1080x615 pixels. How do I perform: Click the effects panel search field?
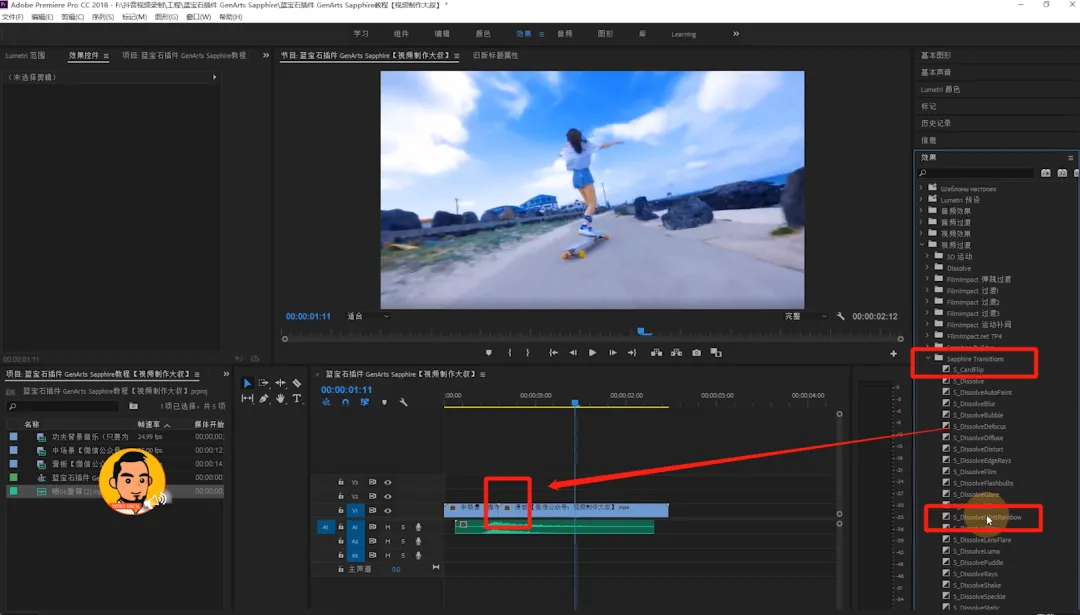click(975, 173)
